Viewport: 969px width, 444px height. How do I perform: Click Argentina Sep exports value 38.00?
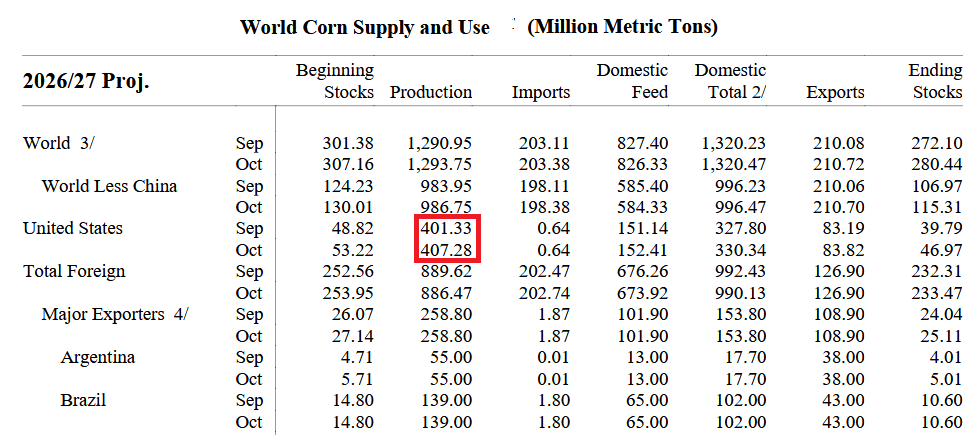[x=844, y=357]
